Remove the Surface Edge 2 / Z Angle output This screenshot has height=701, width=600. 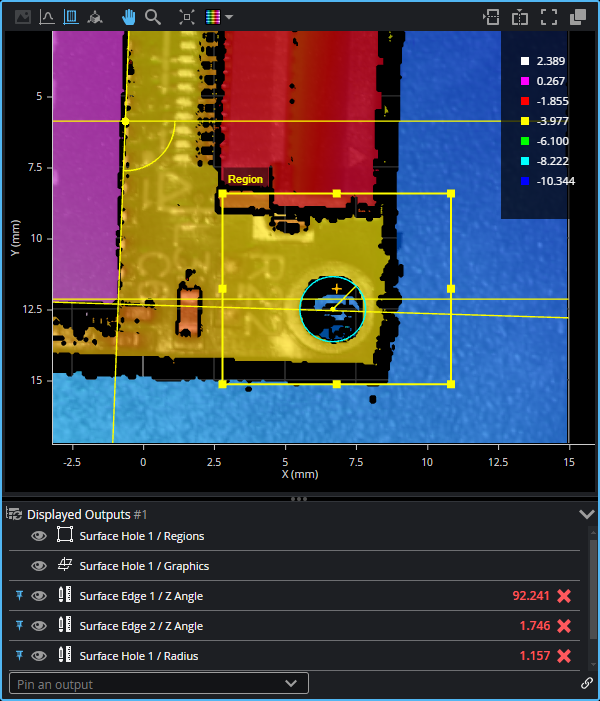tap(564, 626)
